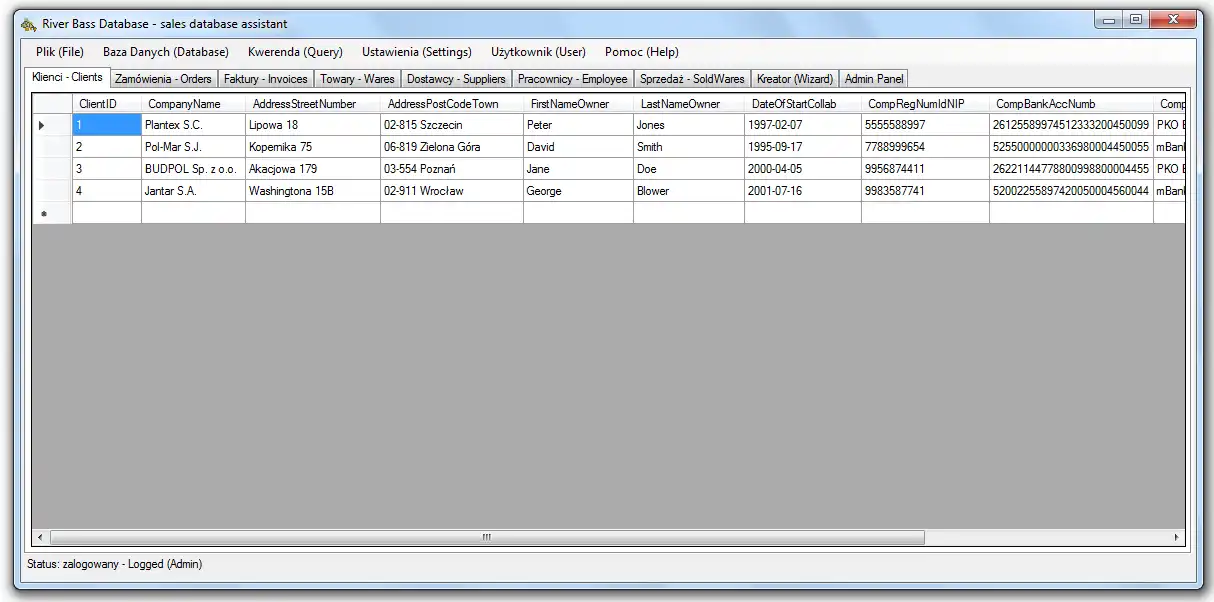Switch to the Dostawcy - Suppliers tab
The height and width of the screenshot is (602, 1214).
(x=456, y=79)
